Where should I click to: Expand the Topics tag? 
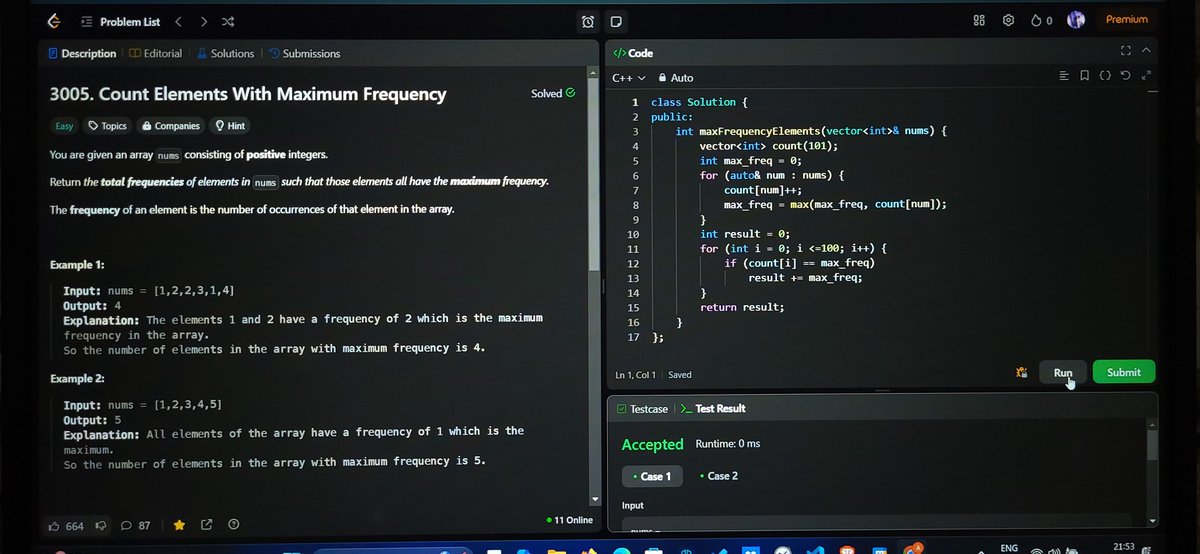108,126
